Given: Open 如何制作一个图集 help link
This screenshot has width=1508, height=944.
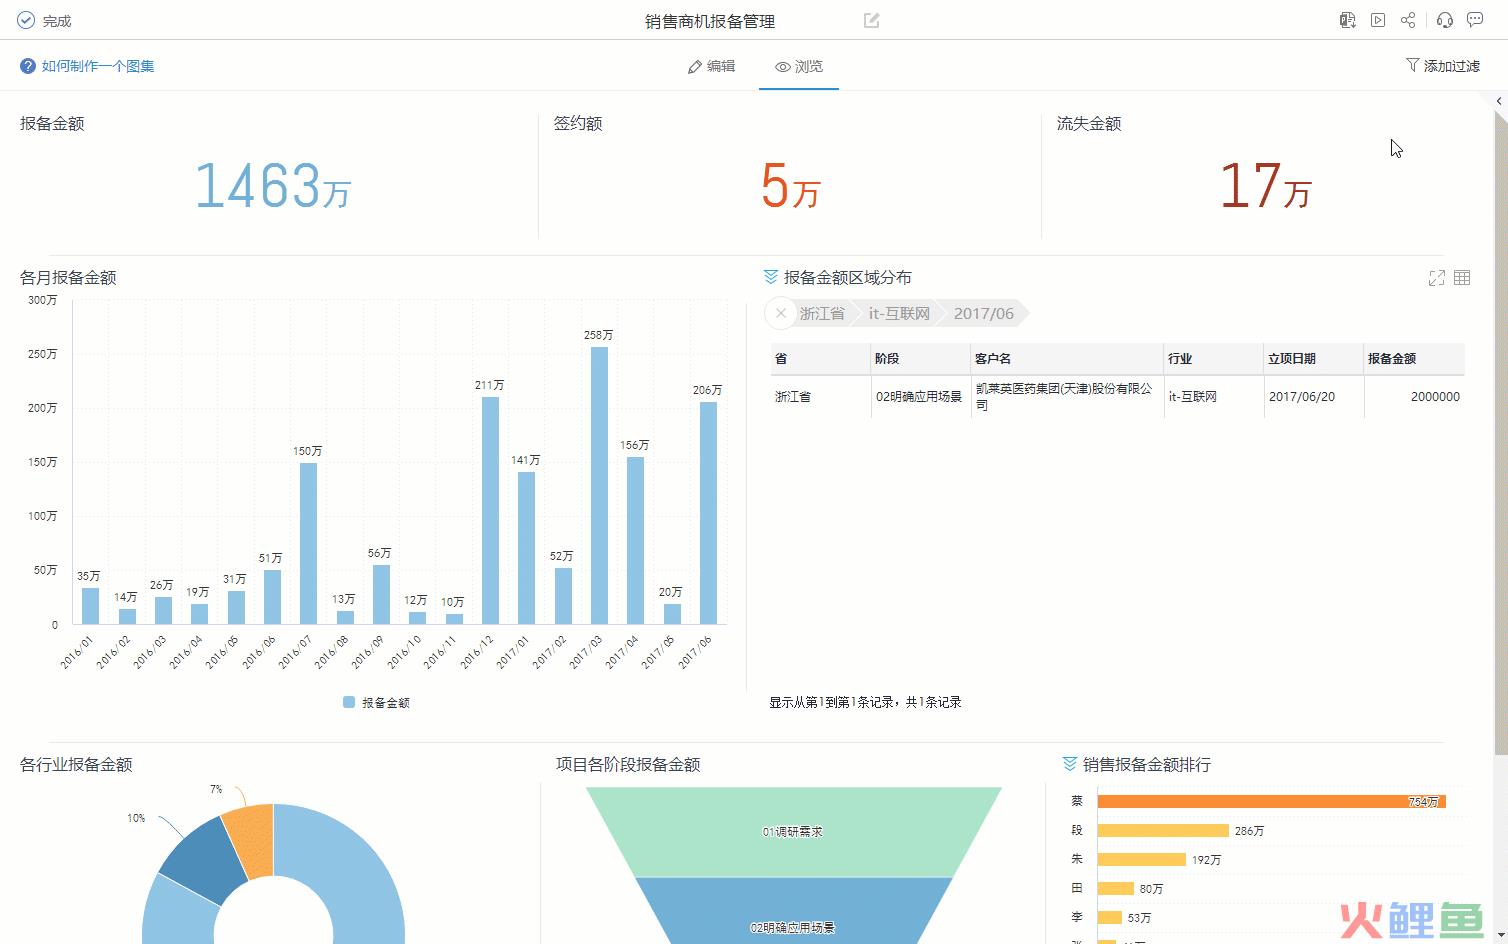Looking at the screenshot, I should [x=98, y=66].
